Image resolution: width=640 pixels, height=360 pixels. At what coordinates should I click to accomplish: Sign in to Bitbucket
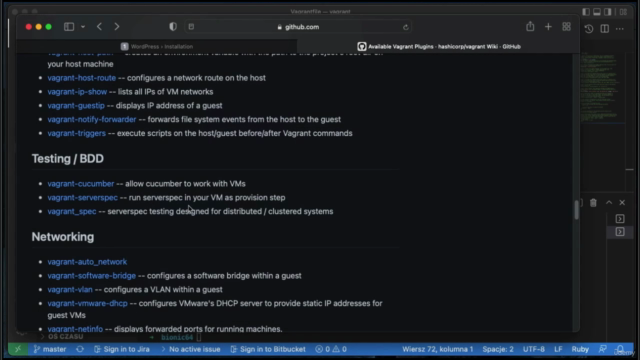coord(268,349)
